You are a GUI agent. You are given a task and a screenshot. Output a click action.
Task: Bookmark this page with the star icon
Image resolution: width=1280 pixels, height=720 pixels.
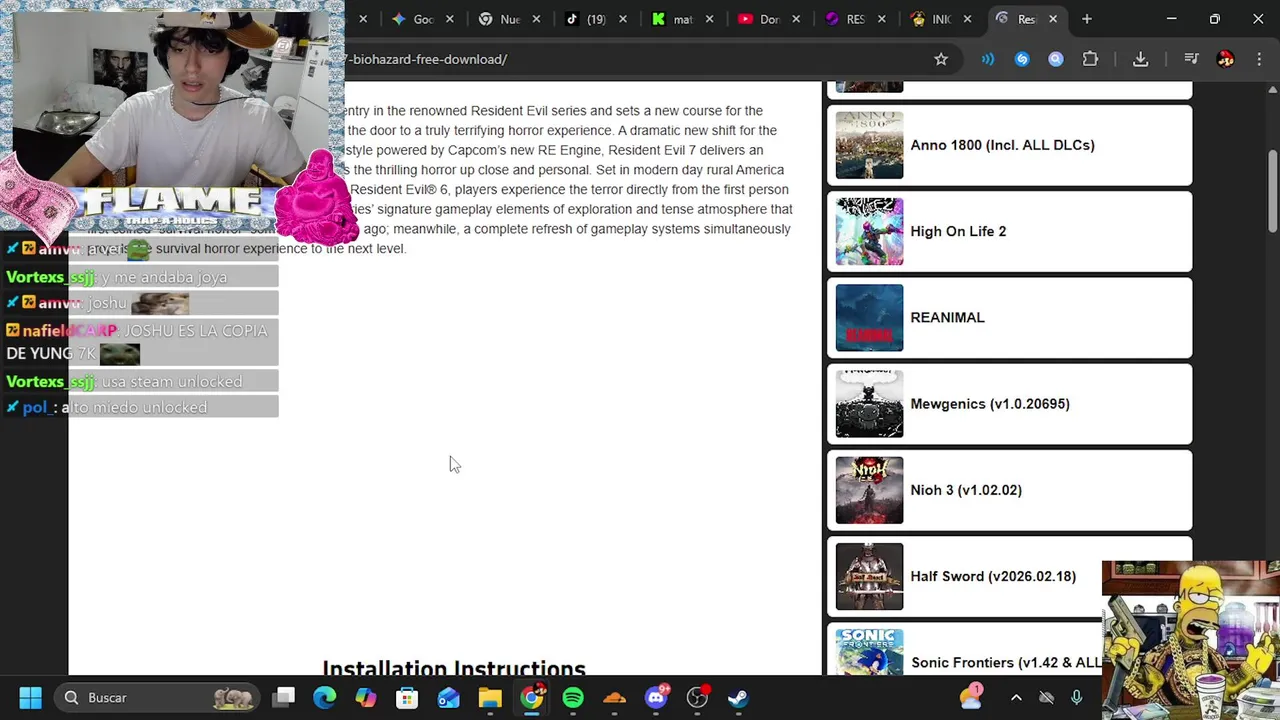(x=941, y=59)
